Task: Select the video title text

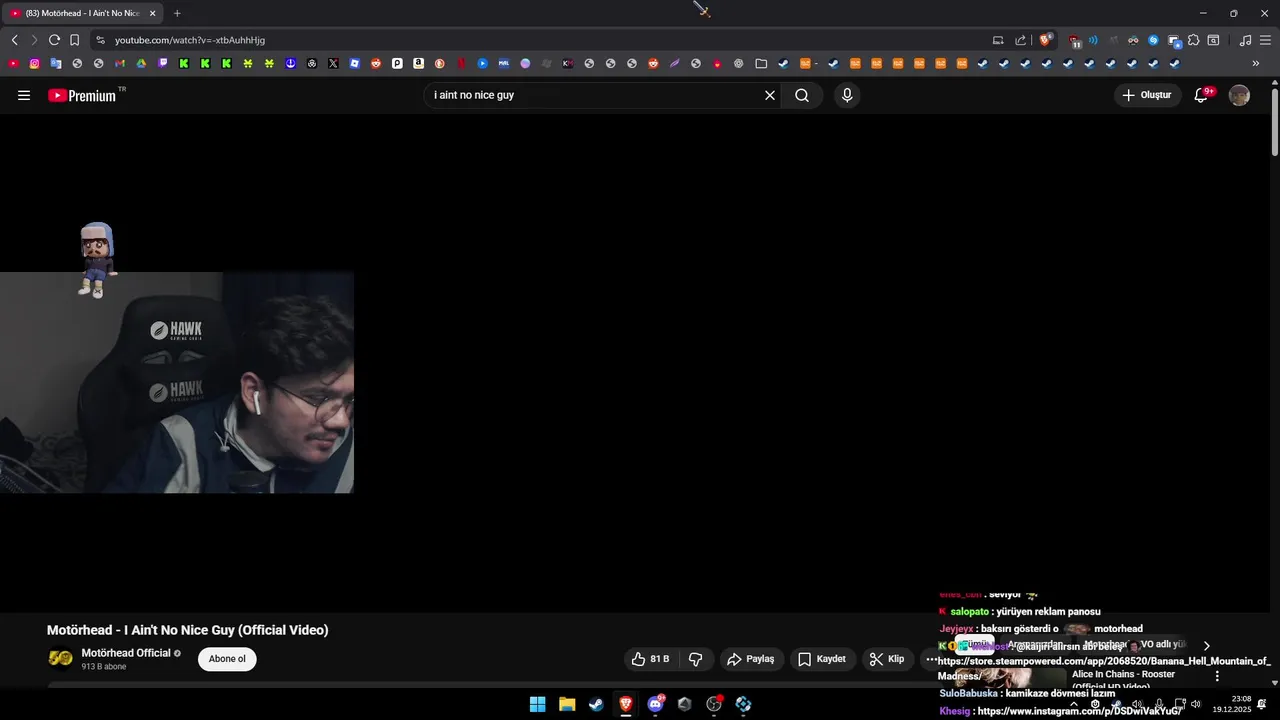Action: tap(187, 630)
